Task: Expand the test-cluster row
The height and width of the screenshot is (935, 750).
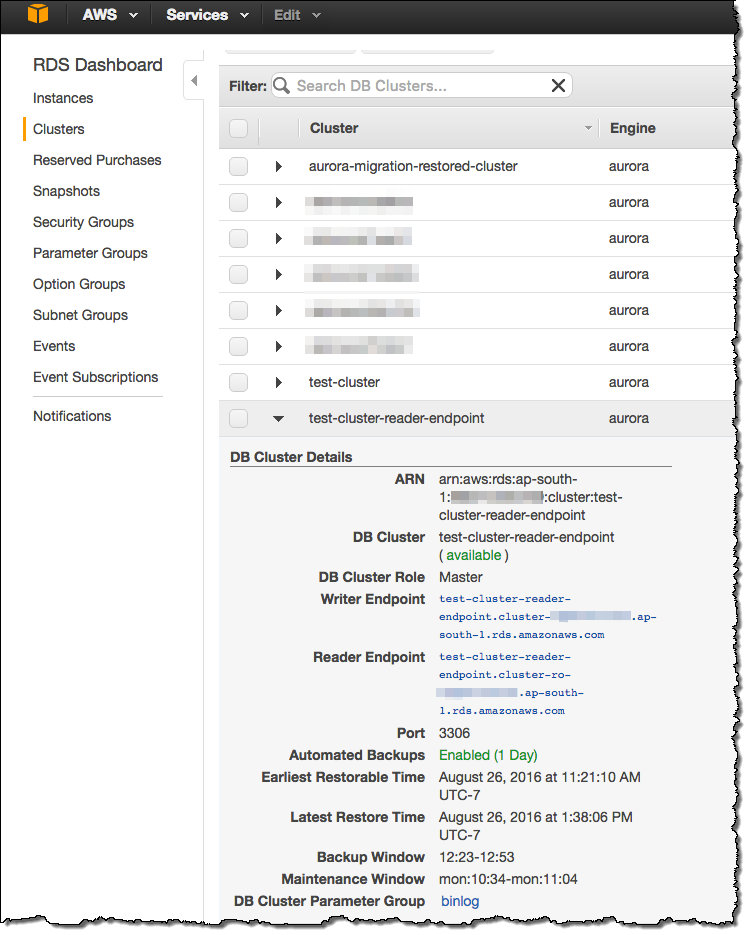Action: [x=279, y=382]
